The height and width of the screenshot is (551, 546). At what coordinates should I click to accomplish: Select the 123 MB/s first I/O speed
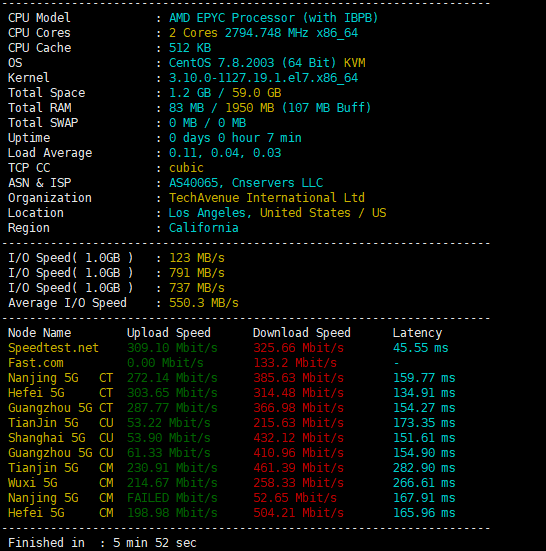(197, 258)
